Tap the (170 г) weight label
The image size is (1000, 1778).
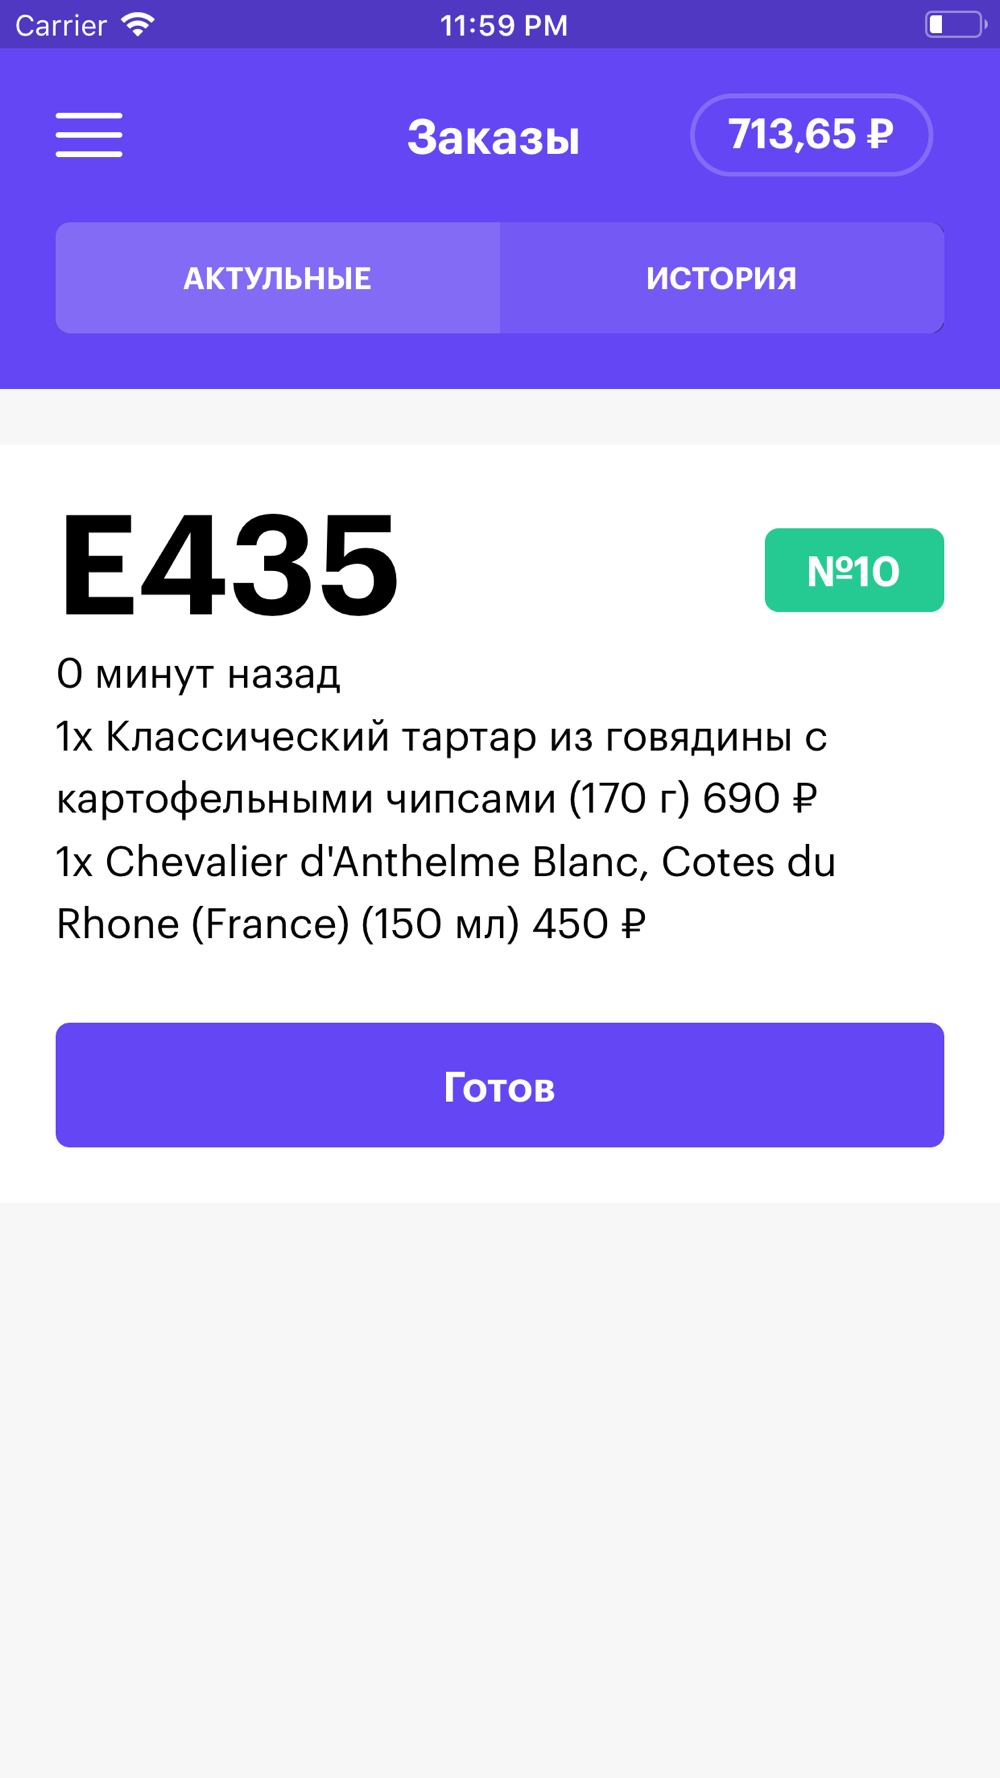[x=629, y=799]
